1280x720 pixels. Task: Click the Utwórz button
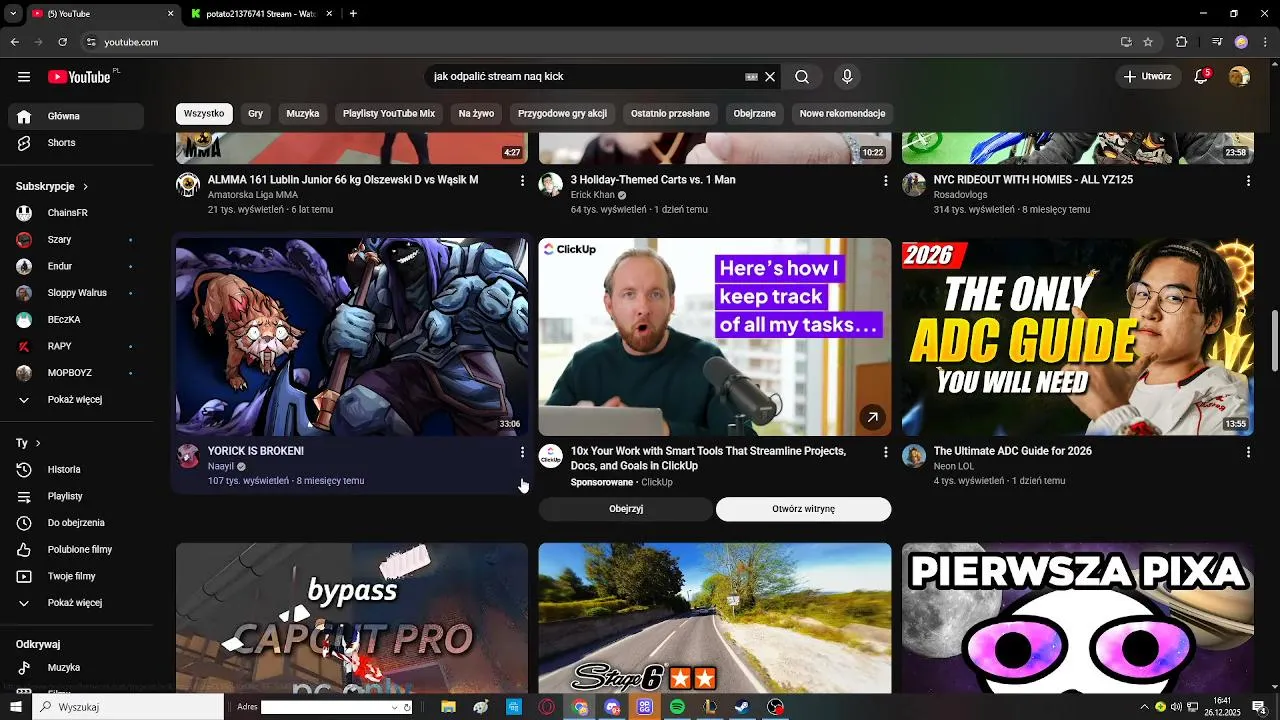click(1147, 77)
